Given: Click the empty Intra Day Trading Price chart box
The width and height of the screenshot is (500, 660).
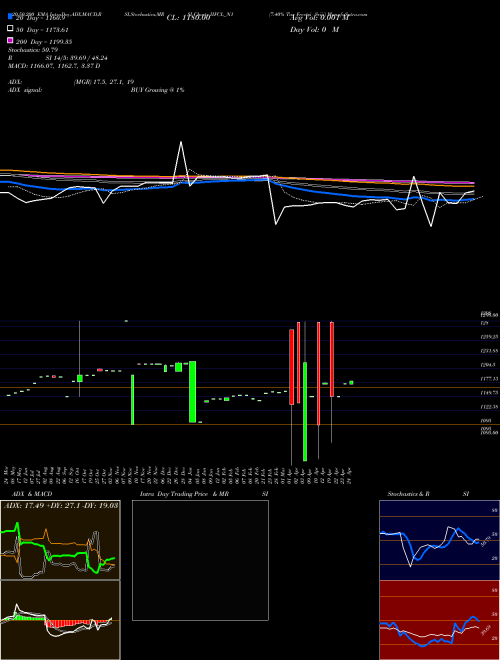Looking at the screenshot, I should (x=200, y=560).
